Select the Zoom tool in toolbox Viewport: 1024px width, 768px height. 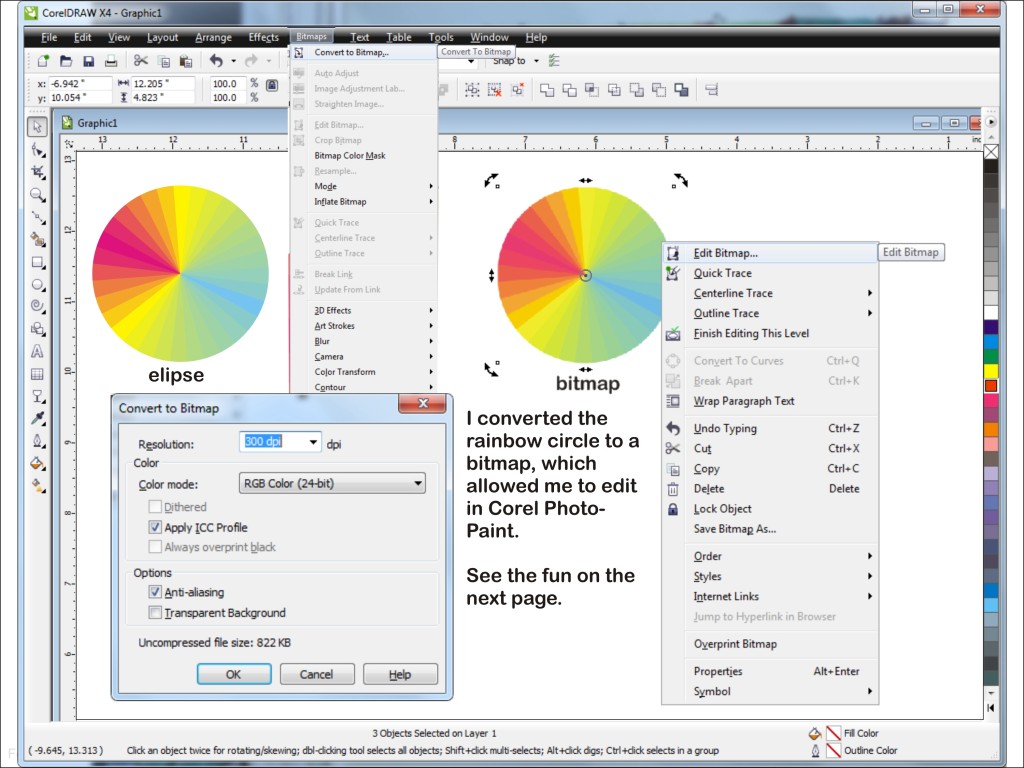pos(37,195)
